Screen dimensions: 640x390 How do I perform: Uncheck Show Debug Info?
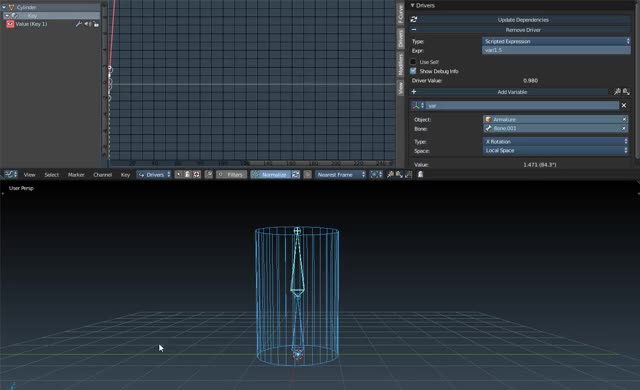tap(413, 71)
